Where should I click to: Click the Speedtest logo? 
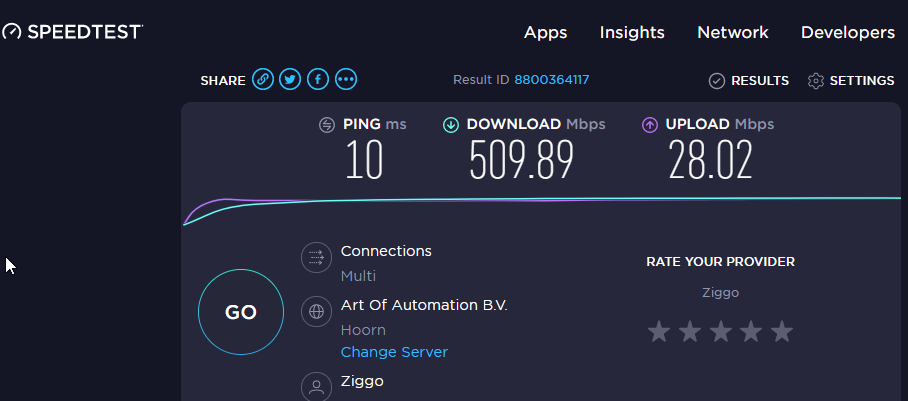[73, 32]
